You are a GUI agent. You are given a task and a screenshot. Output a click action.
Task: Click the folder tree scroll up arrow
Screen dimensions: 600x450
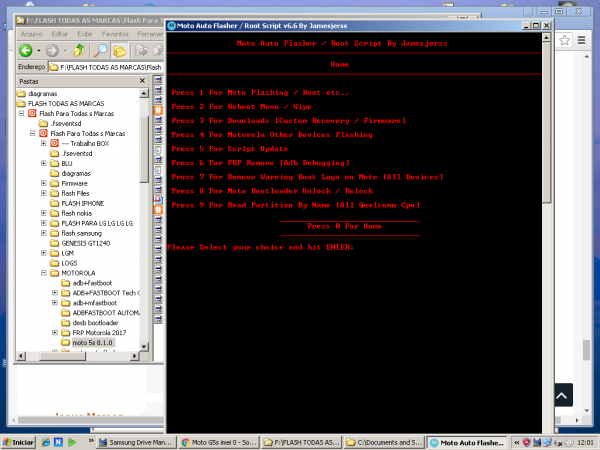tap(144, 93)
